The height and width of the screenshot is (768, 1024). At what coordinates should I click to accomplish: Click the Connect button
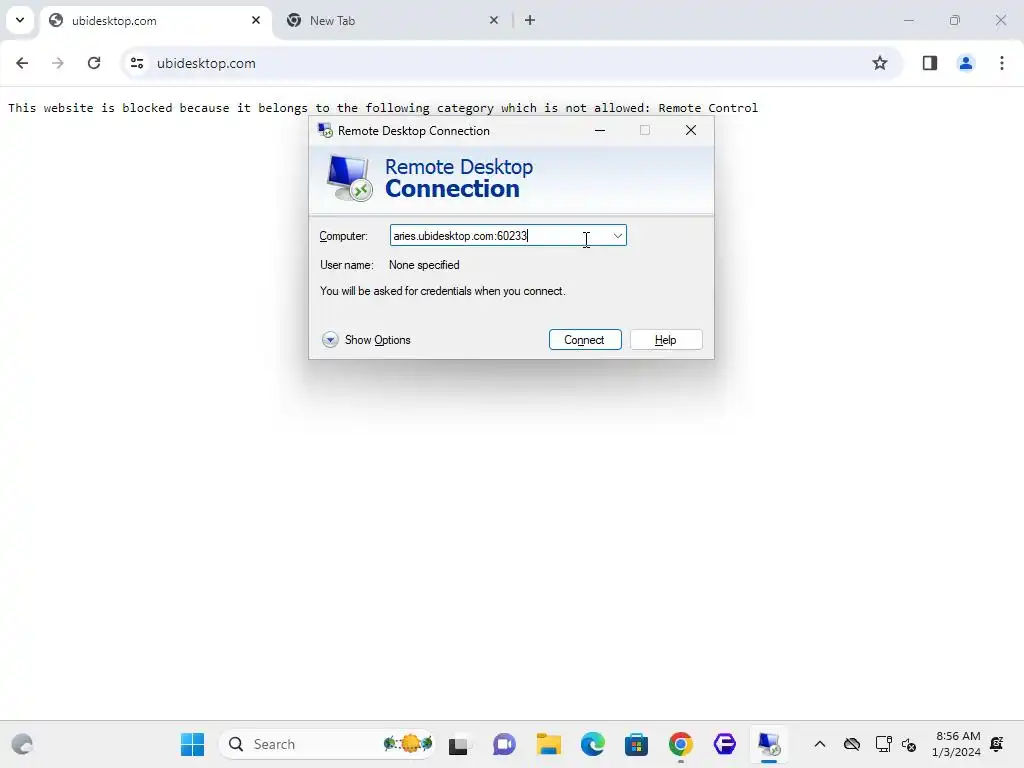pos(584,340)
